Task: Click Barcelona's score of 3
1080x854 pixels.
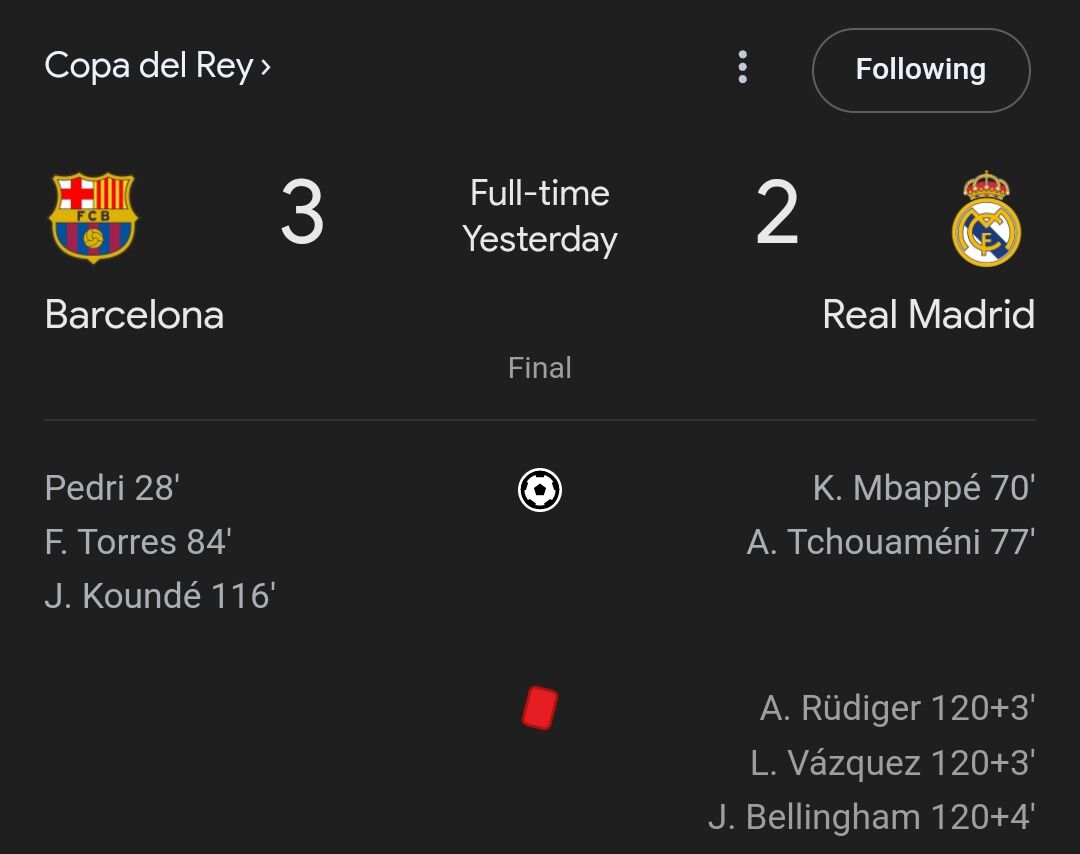Action: point(302,211)
